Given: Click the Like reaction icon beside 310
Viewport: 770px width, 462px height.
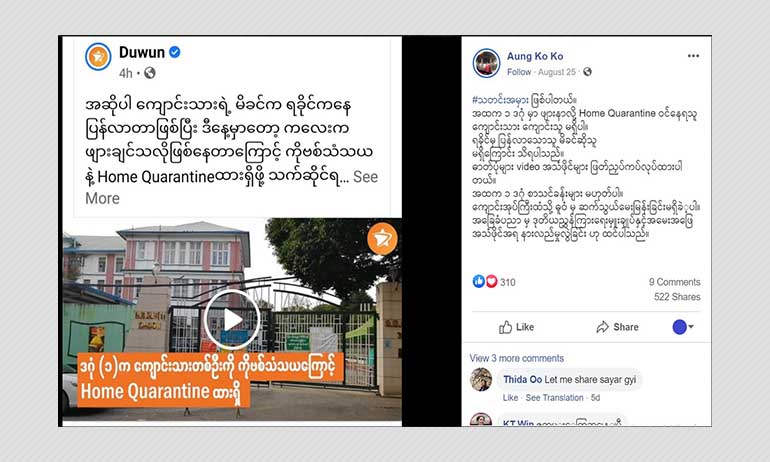Looking at the screenshot, I should point(478,281).
